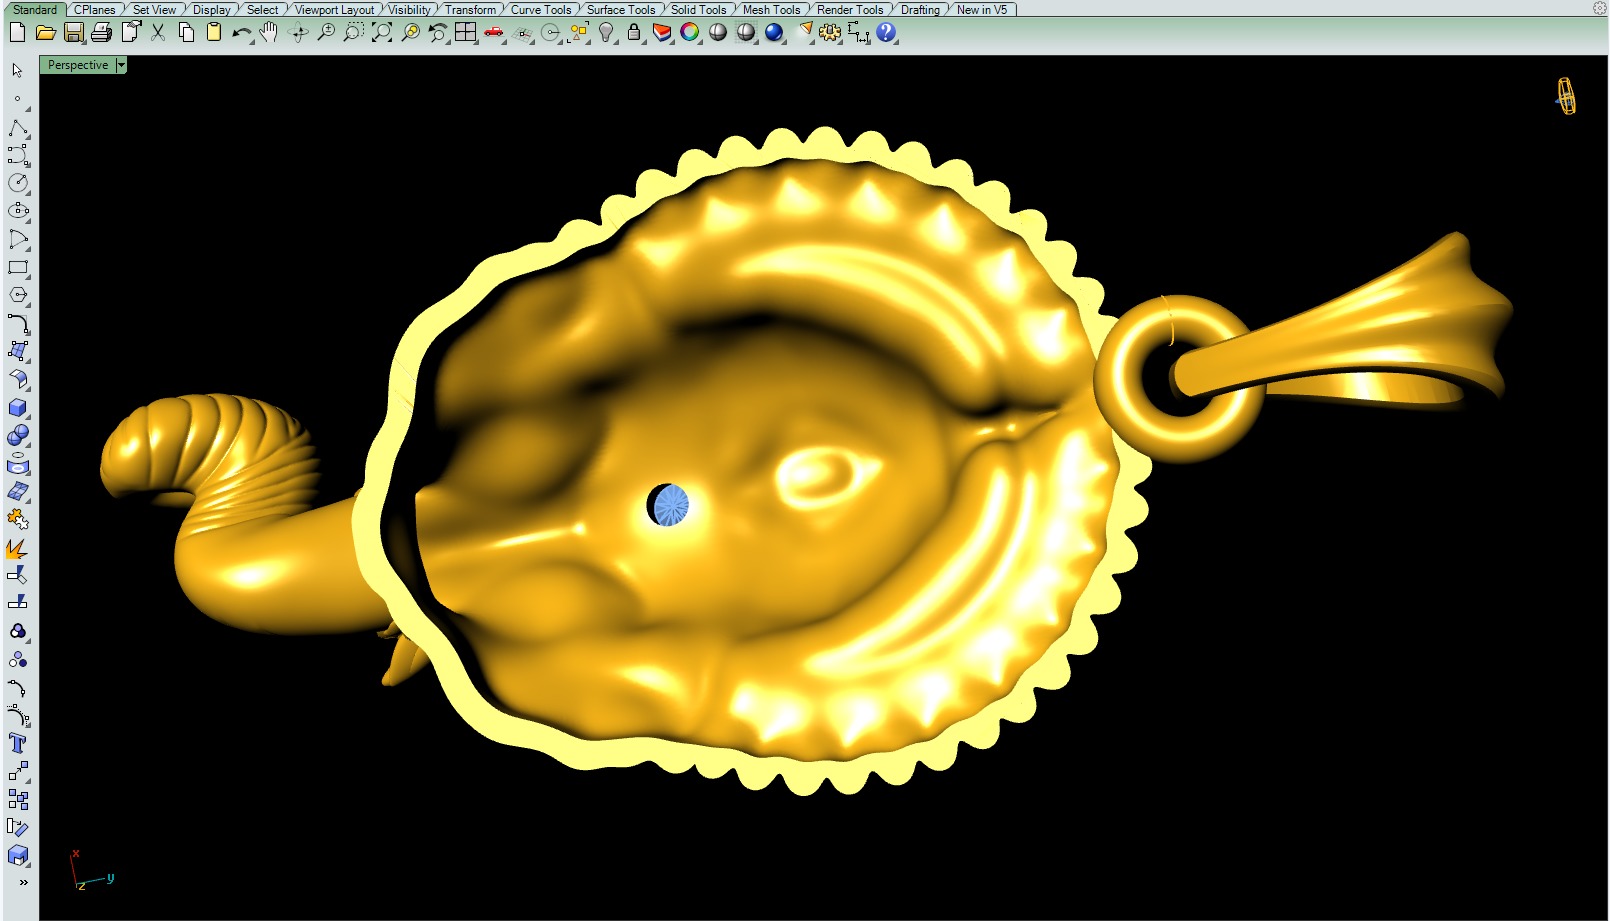Click the red car Named Views icon
Image resolution: width=1610 pixels, height=921 pixels.
pyautogui.click(x=494, y=32)
